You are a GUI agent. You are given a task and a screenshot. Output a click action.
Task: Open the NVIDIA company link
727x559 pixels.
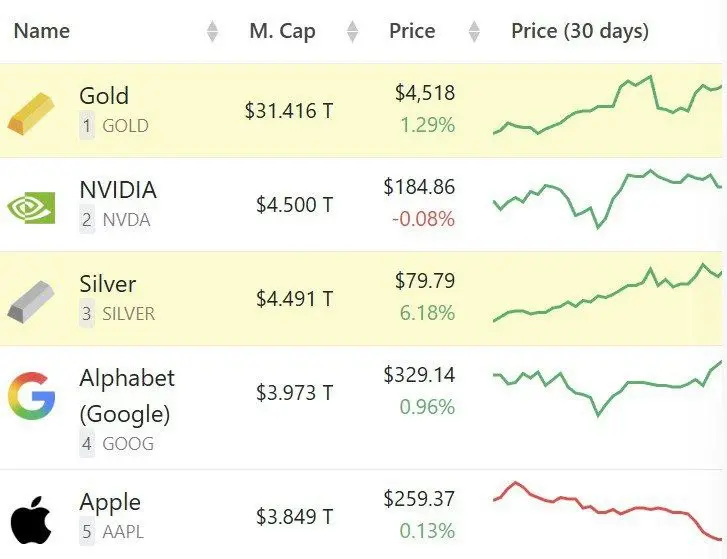pos(118,190)
